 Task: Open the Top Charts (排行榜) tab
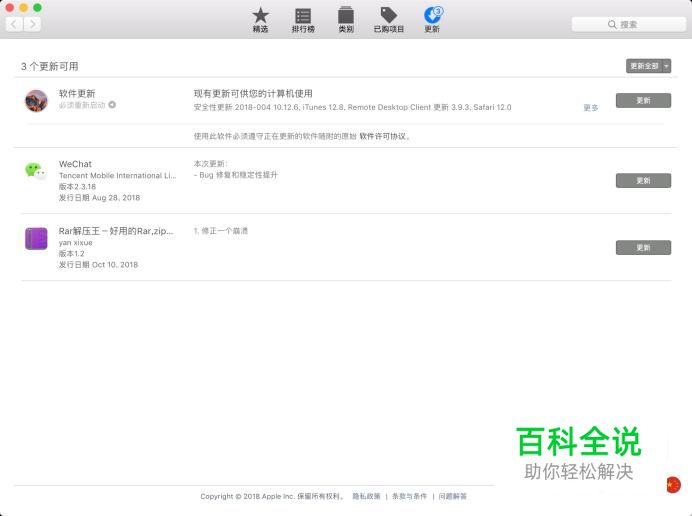coord(303,20)
